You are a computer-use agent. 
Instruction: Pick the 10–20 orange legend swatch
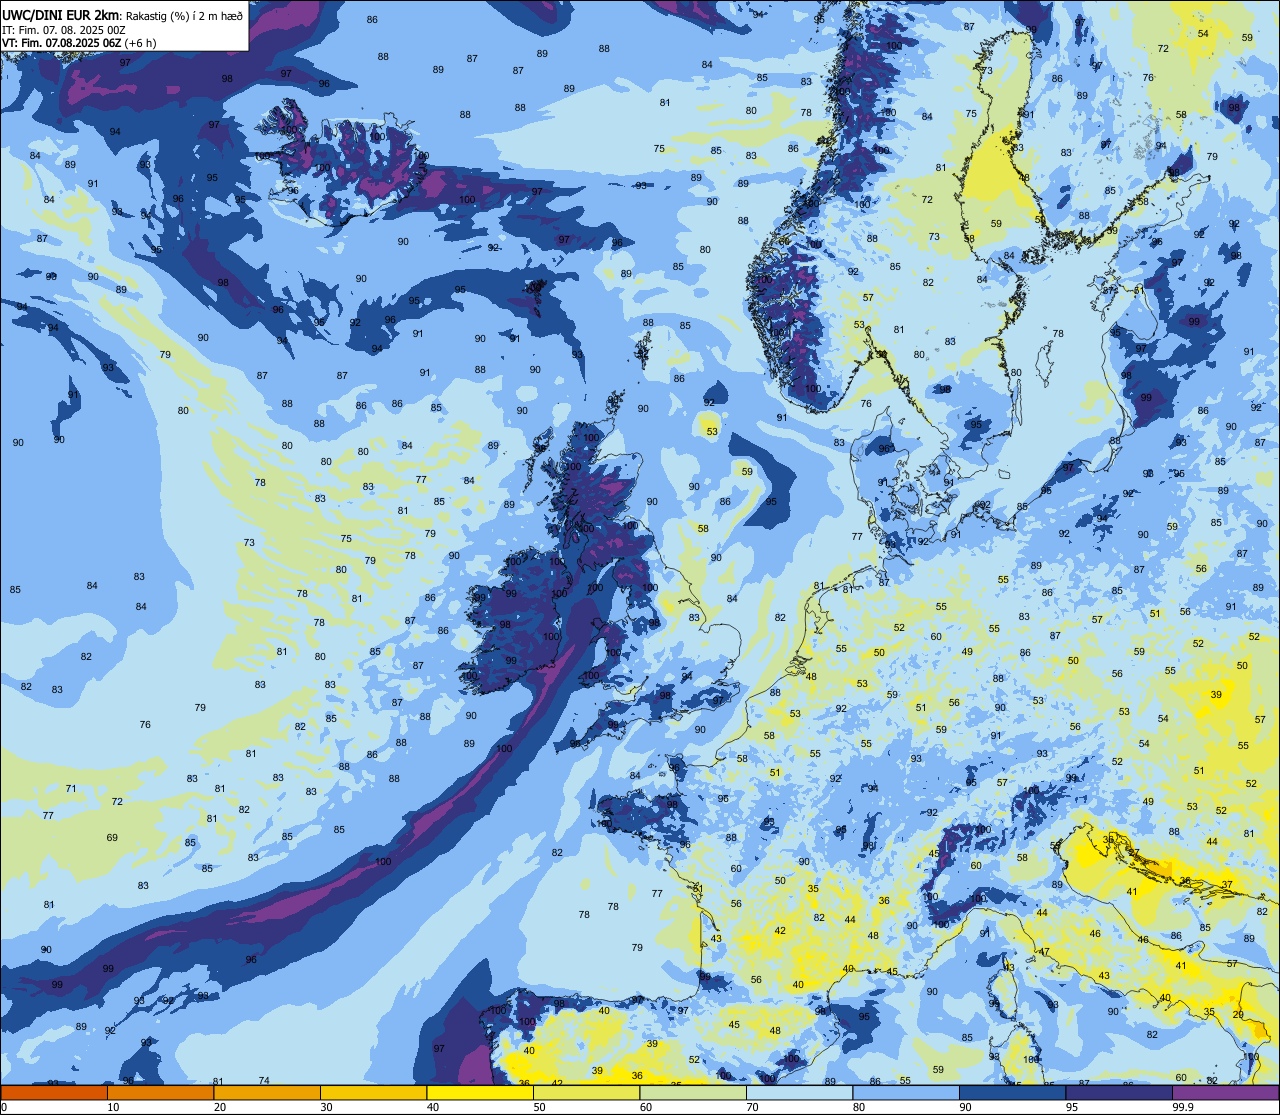point(160,1092)
